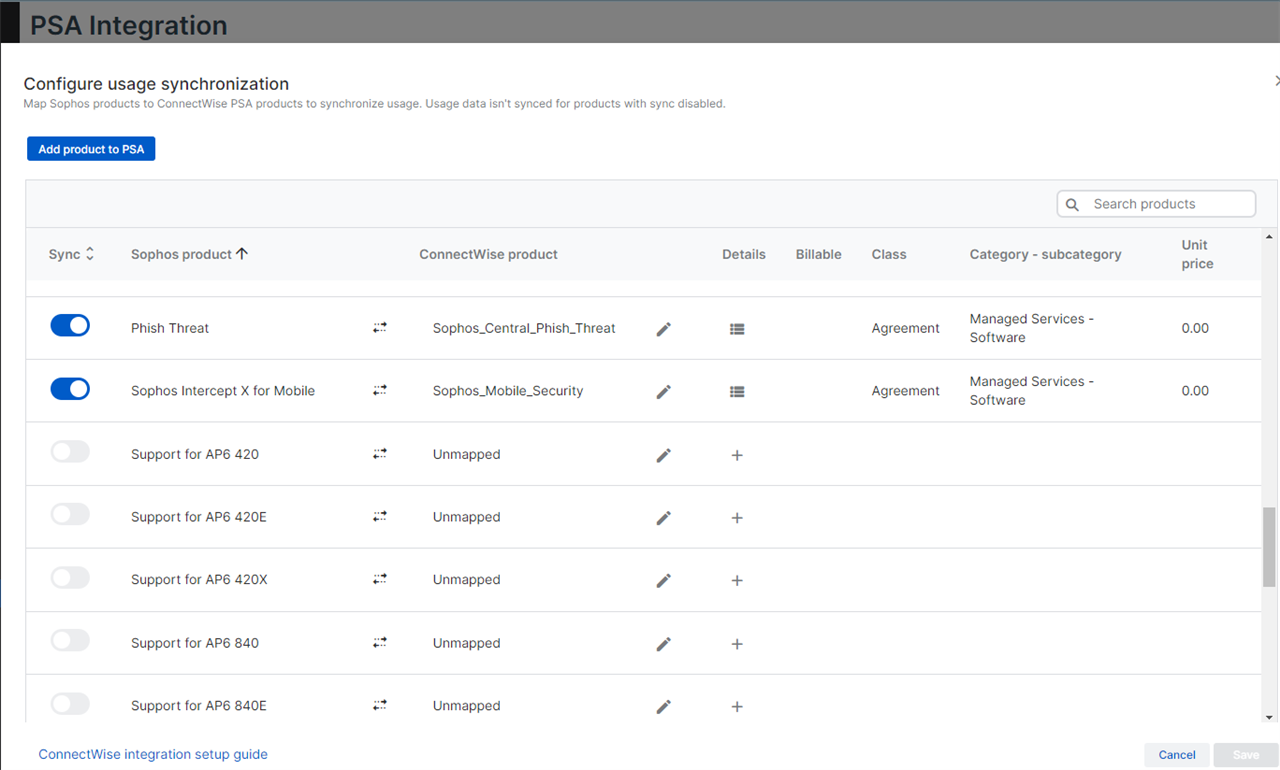Click plus icon in Support for AP6 420X row
The image size is (1280, 770).
click(x=737, y=580)
